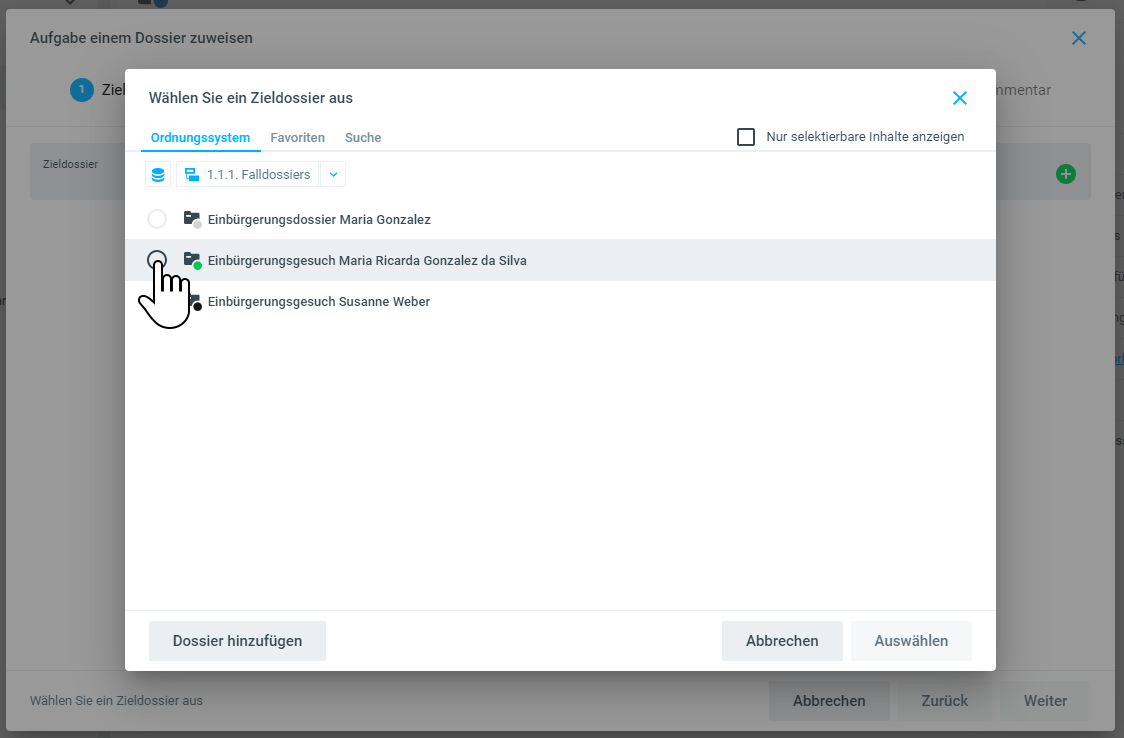This screenshot has height=738, width=1124.
Task: Click the Dossier hinzufügen button
Action: [237, 641]
